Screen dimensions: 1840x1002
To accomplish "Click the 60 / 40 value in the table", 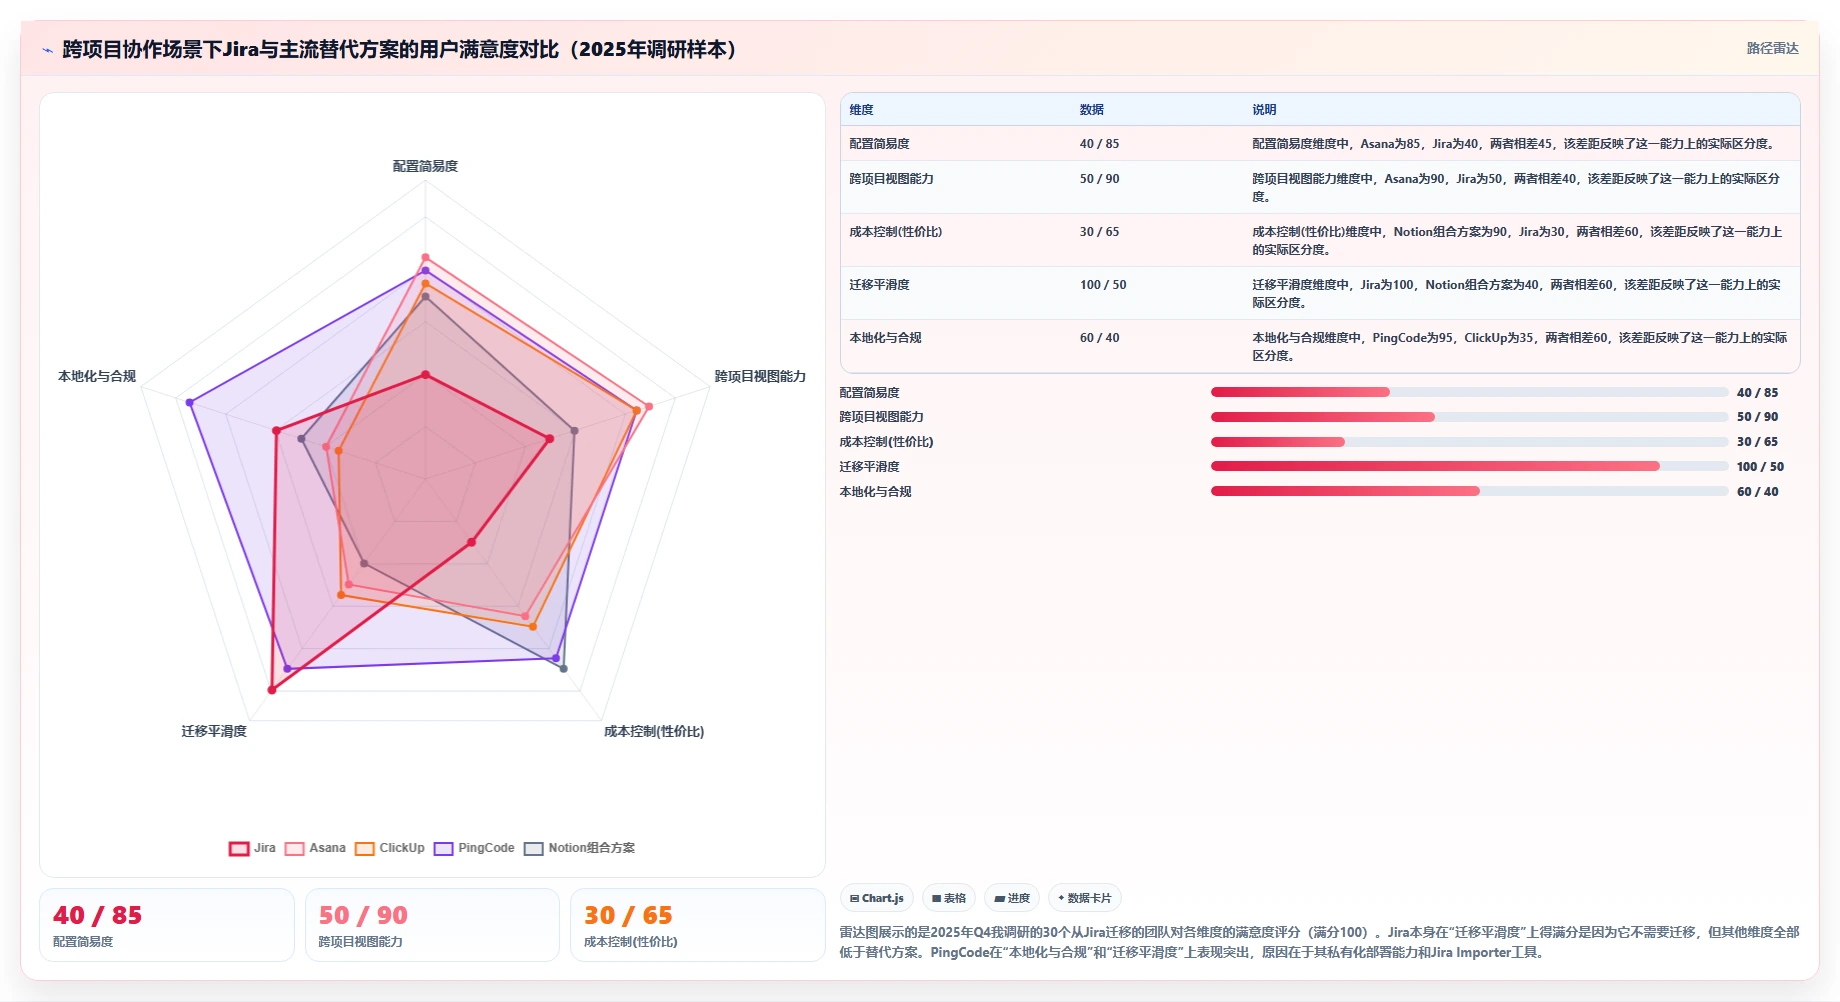I will coord(1099,338).
